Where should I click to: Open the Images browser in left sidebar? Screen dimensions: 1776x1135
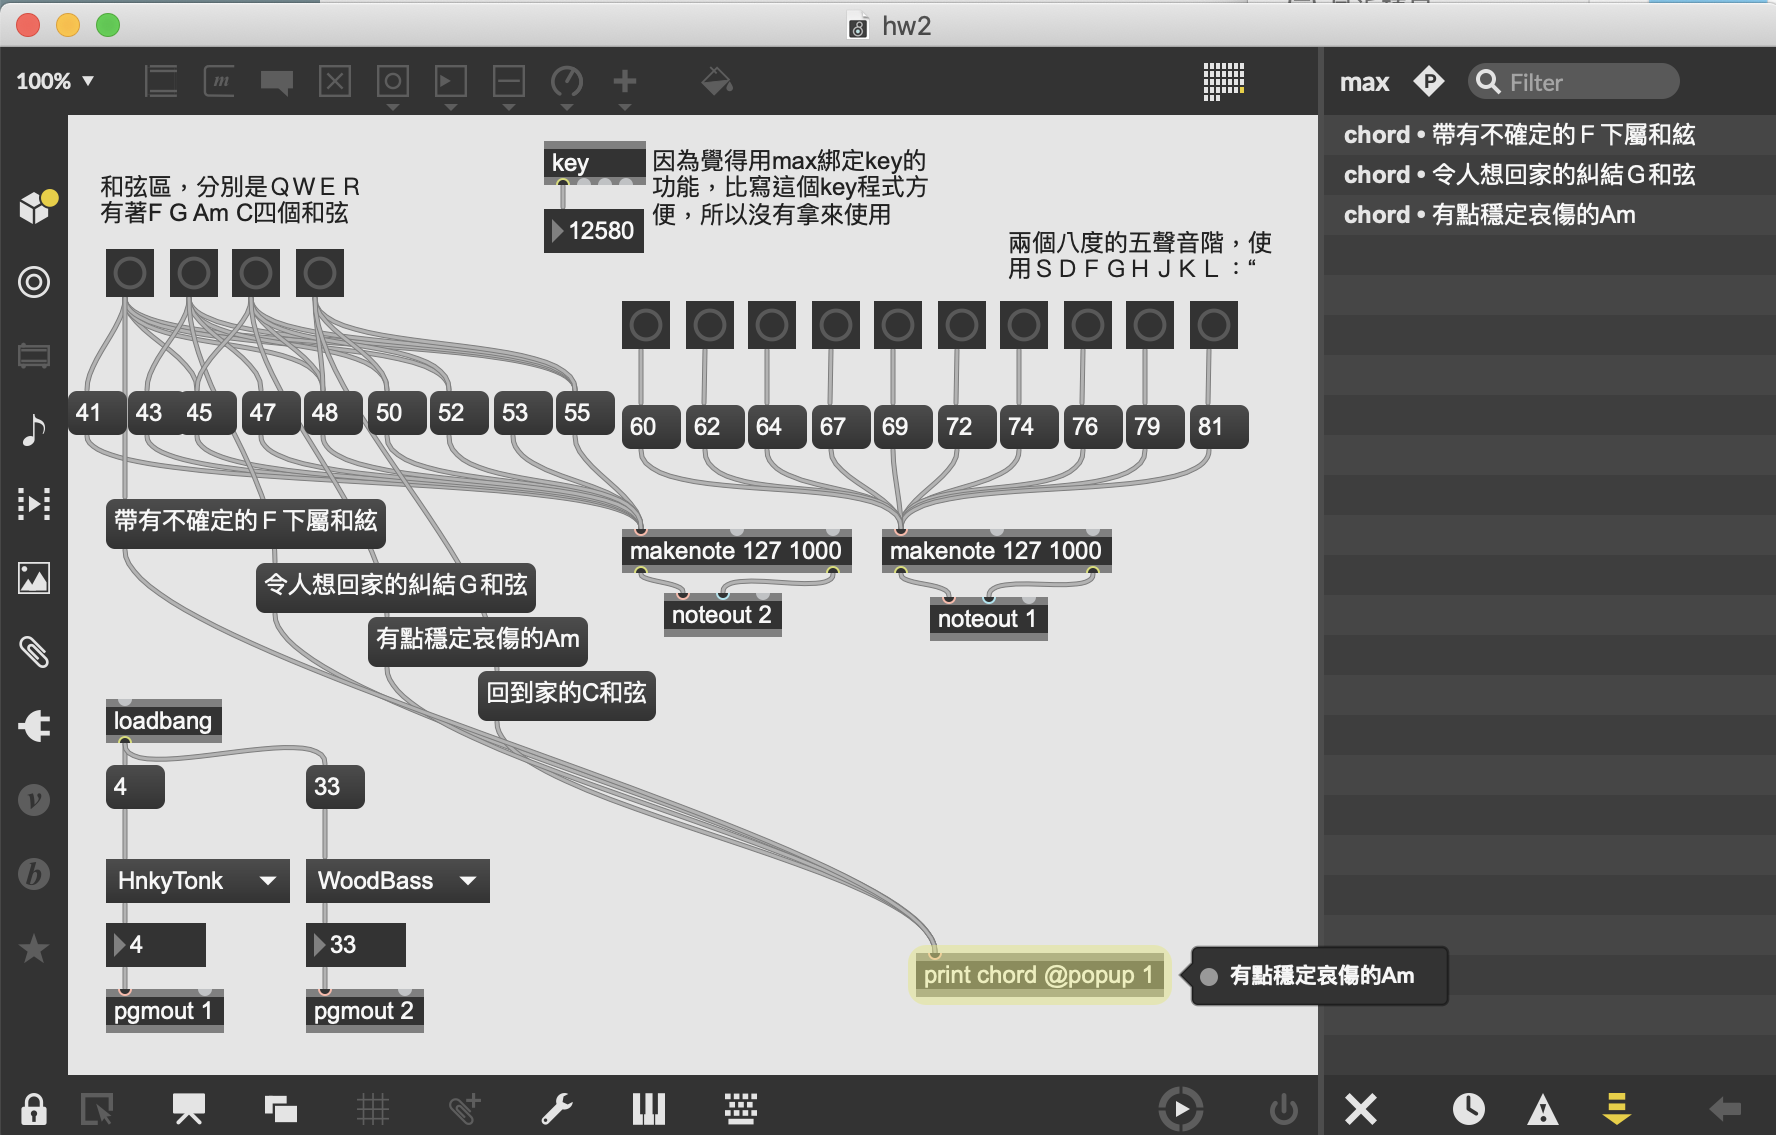tap(34, 578)
